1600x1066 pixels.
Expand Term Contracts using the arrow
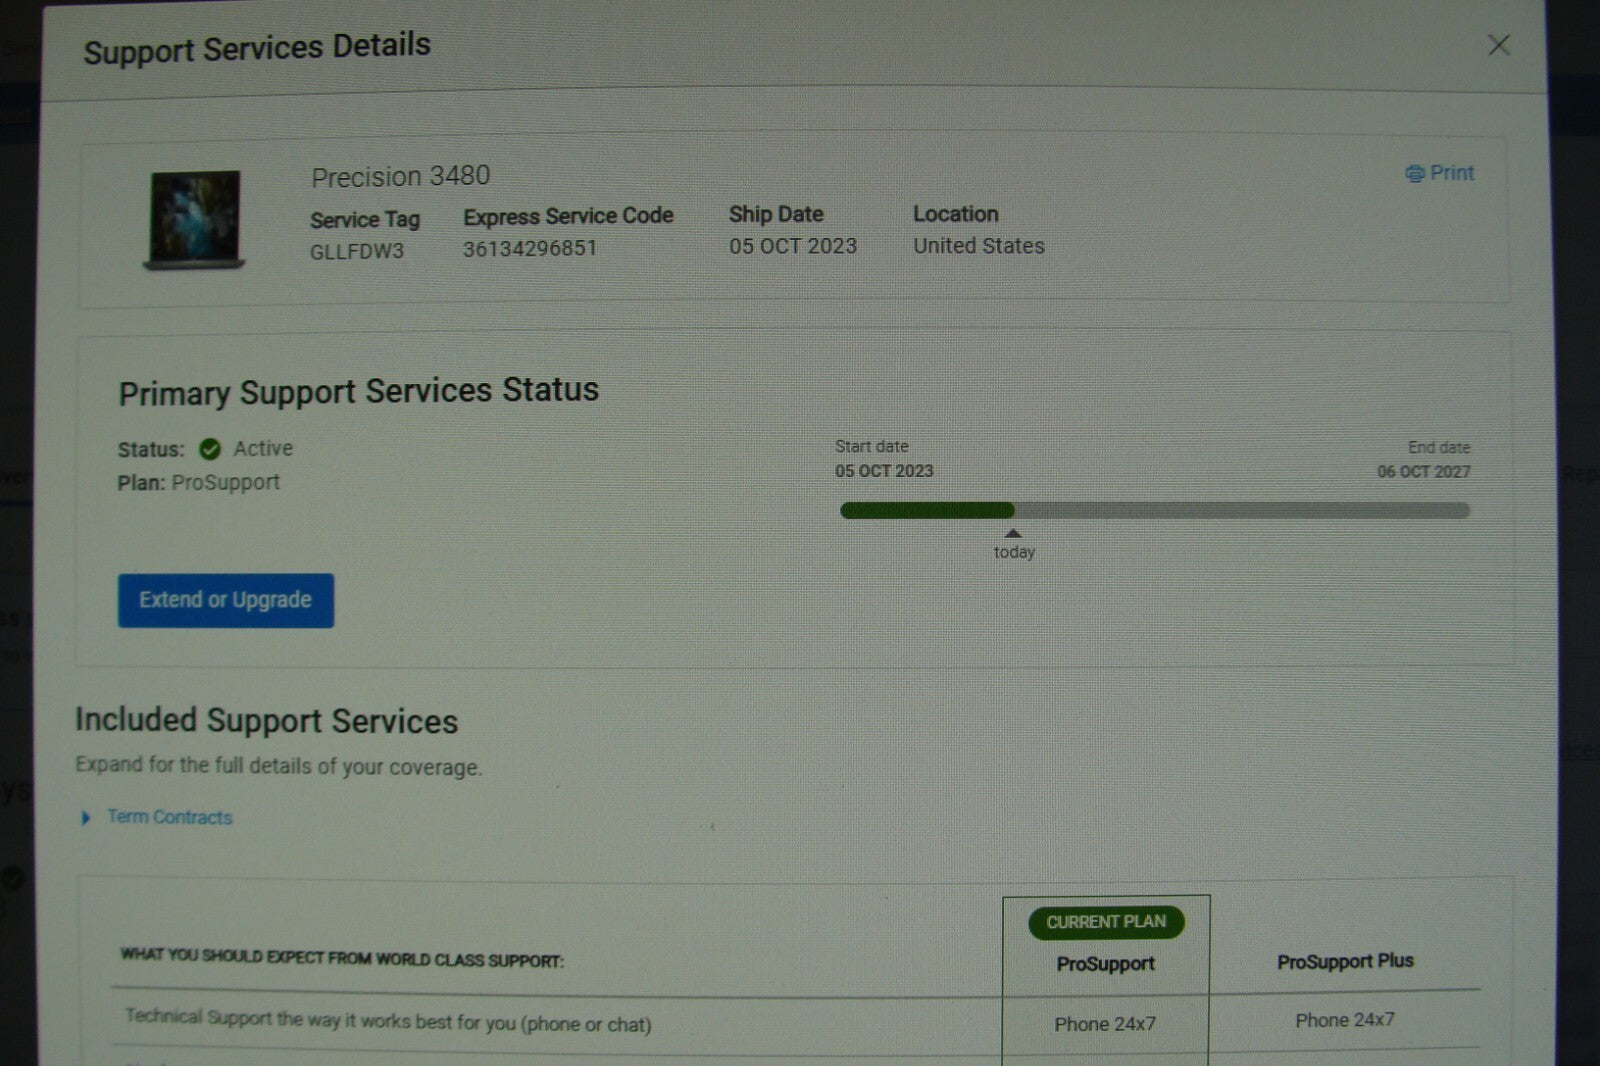[86, 818]
